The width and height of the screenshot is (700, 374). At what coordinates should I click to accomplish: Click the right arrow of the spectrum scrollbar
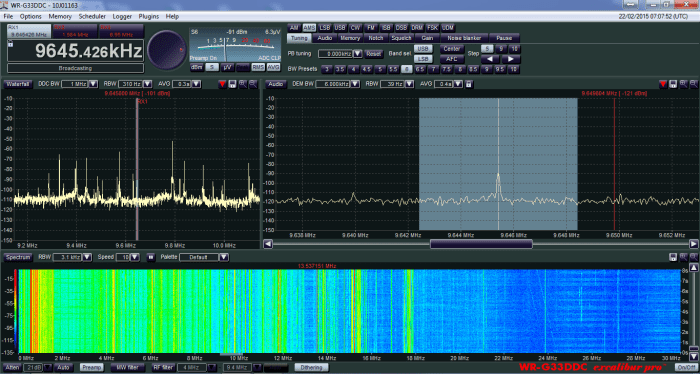pos(693,244)
